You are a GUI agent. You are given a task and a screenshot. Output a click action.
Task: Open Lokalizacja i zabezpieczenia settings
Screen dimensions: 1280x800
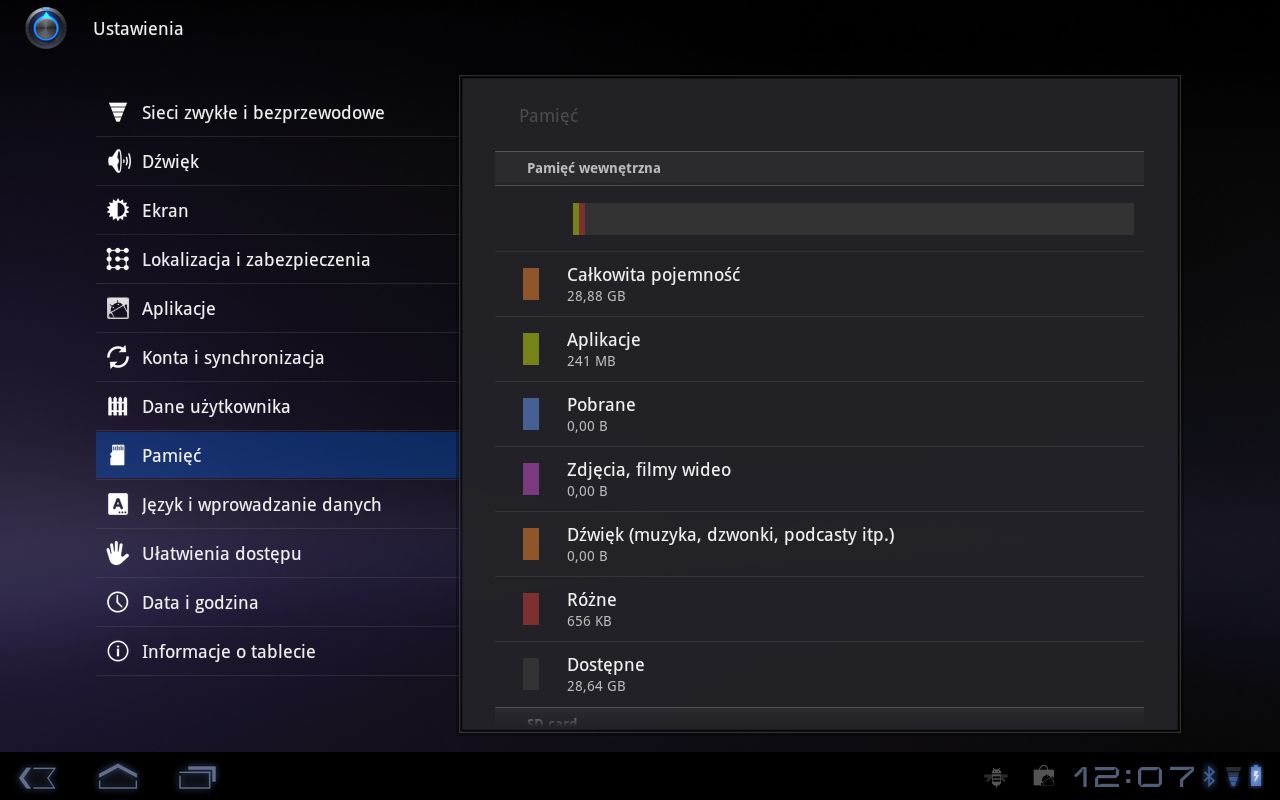coord(277,259)
